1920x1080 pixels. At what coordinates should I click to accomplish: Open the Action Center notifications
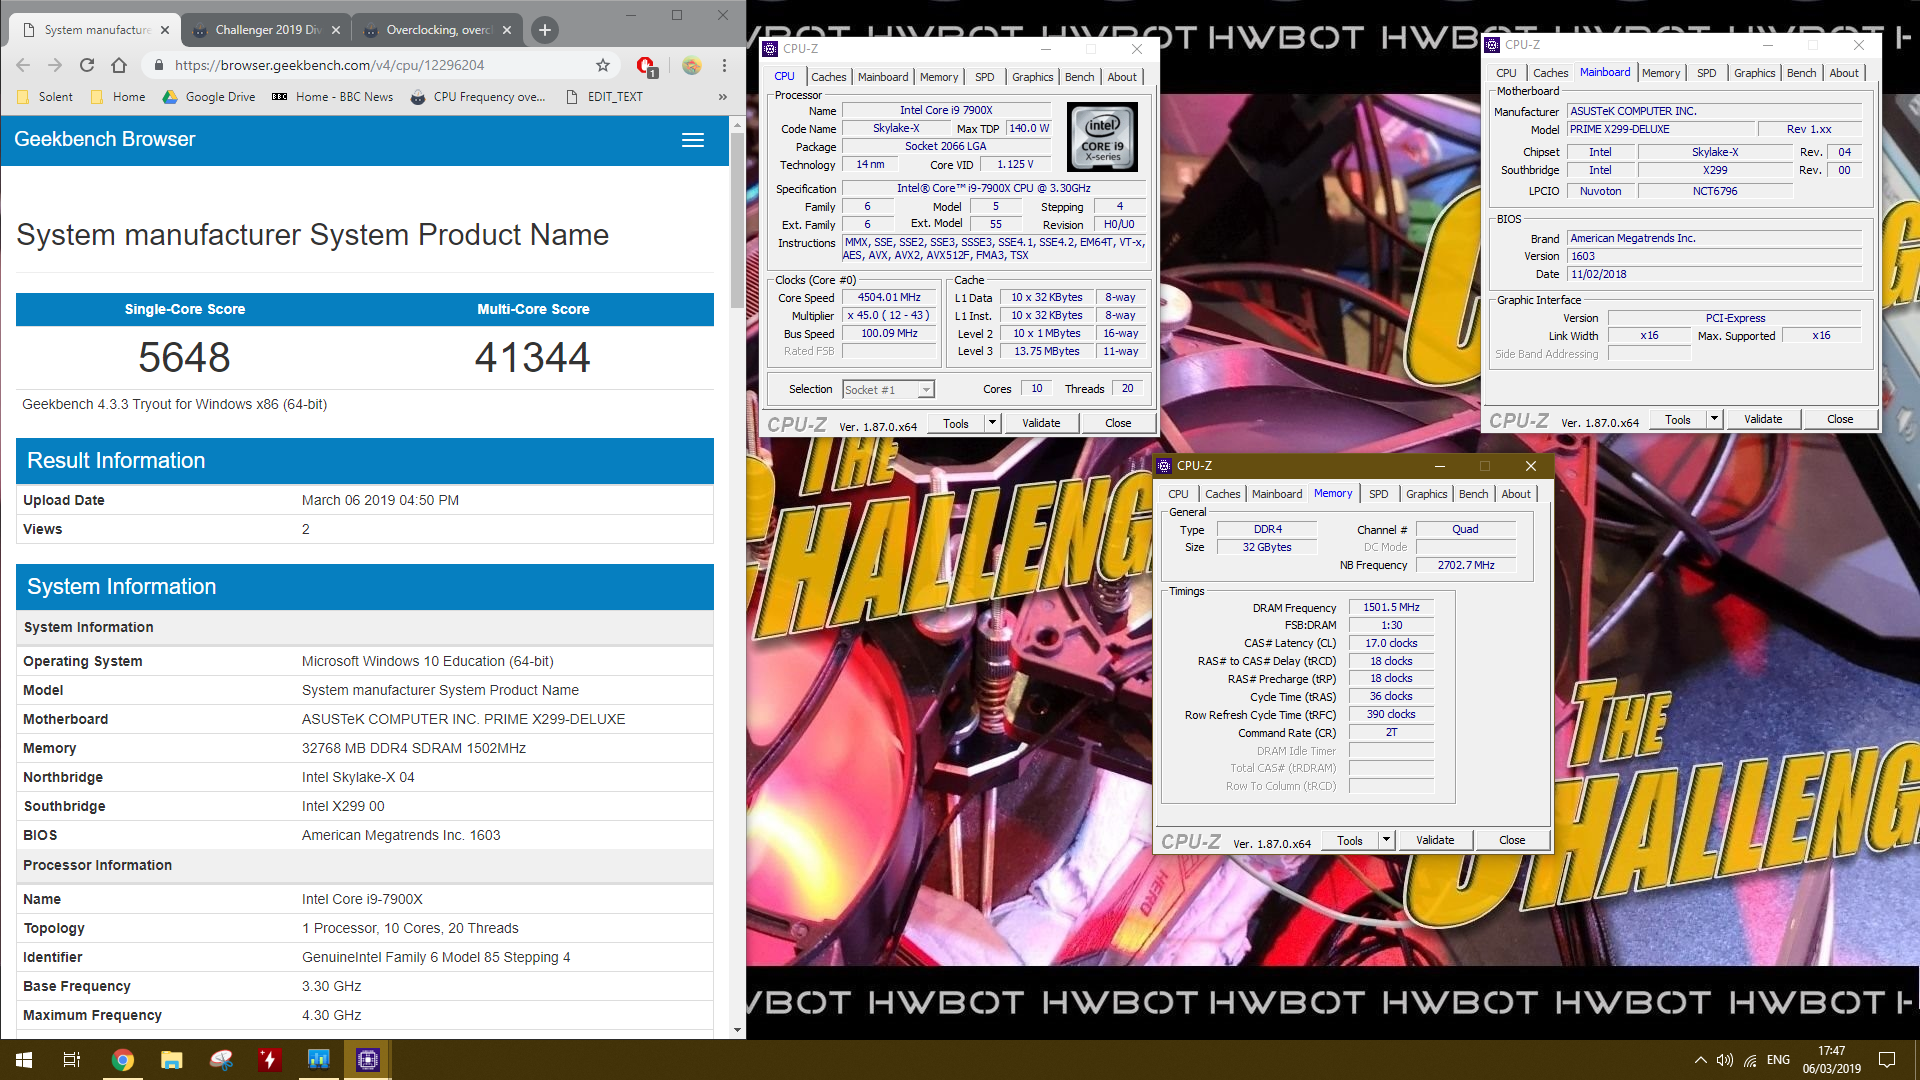pyautogui.click(x=1887, y=1060)
